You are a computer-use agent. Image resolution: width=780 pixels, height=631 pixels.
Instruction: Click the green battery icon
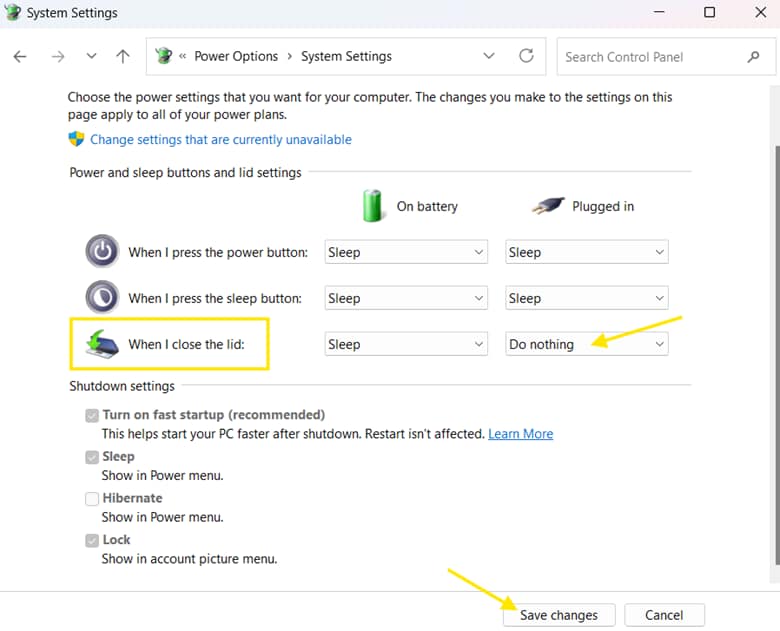click(x=372, y=206)
